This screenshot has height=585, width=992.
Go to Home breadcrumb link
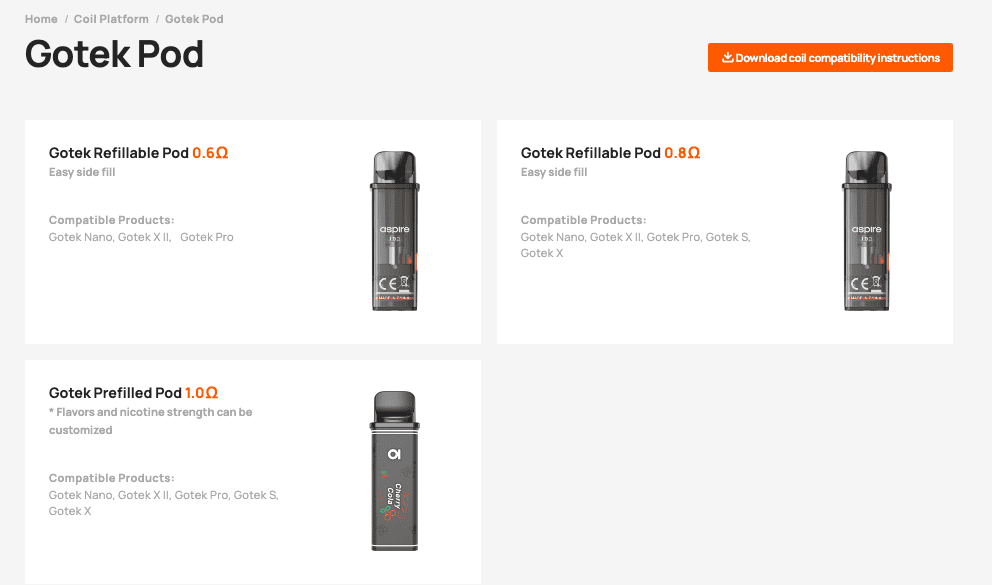(x=41, y=19)
